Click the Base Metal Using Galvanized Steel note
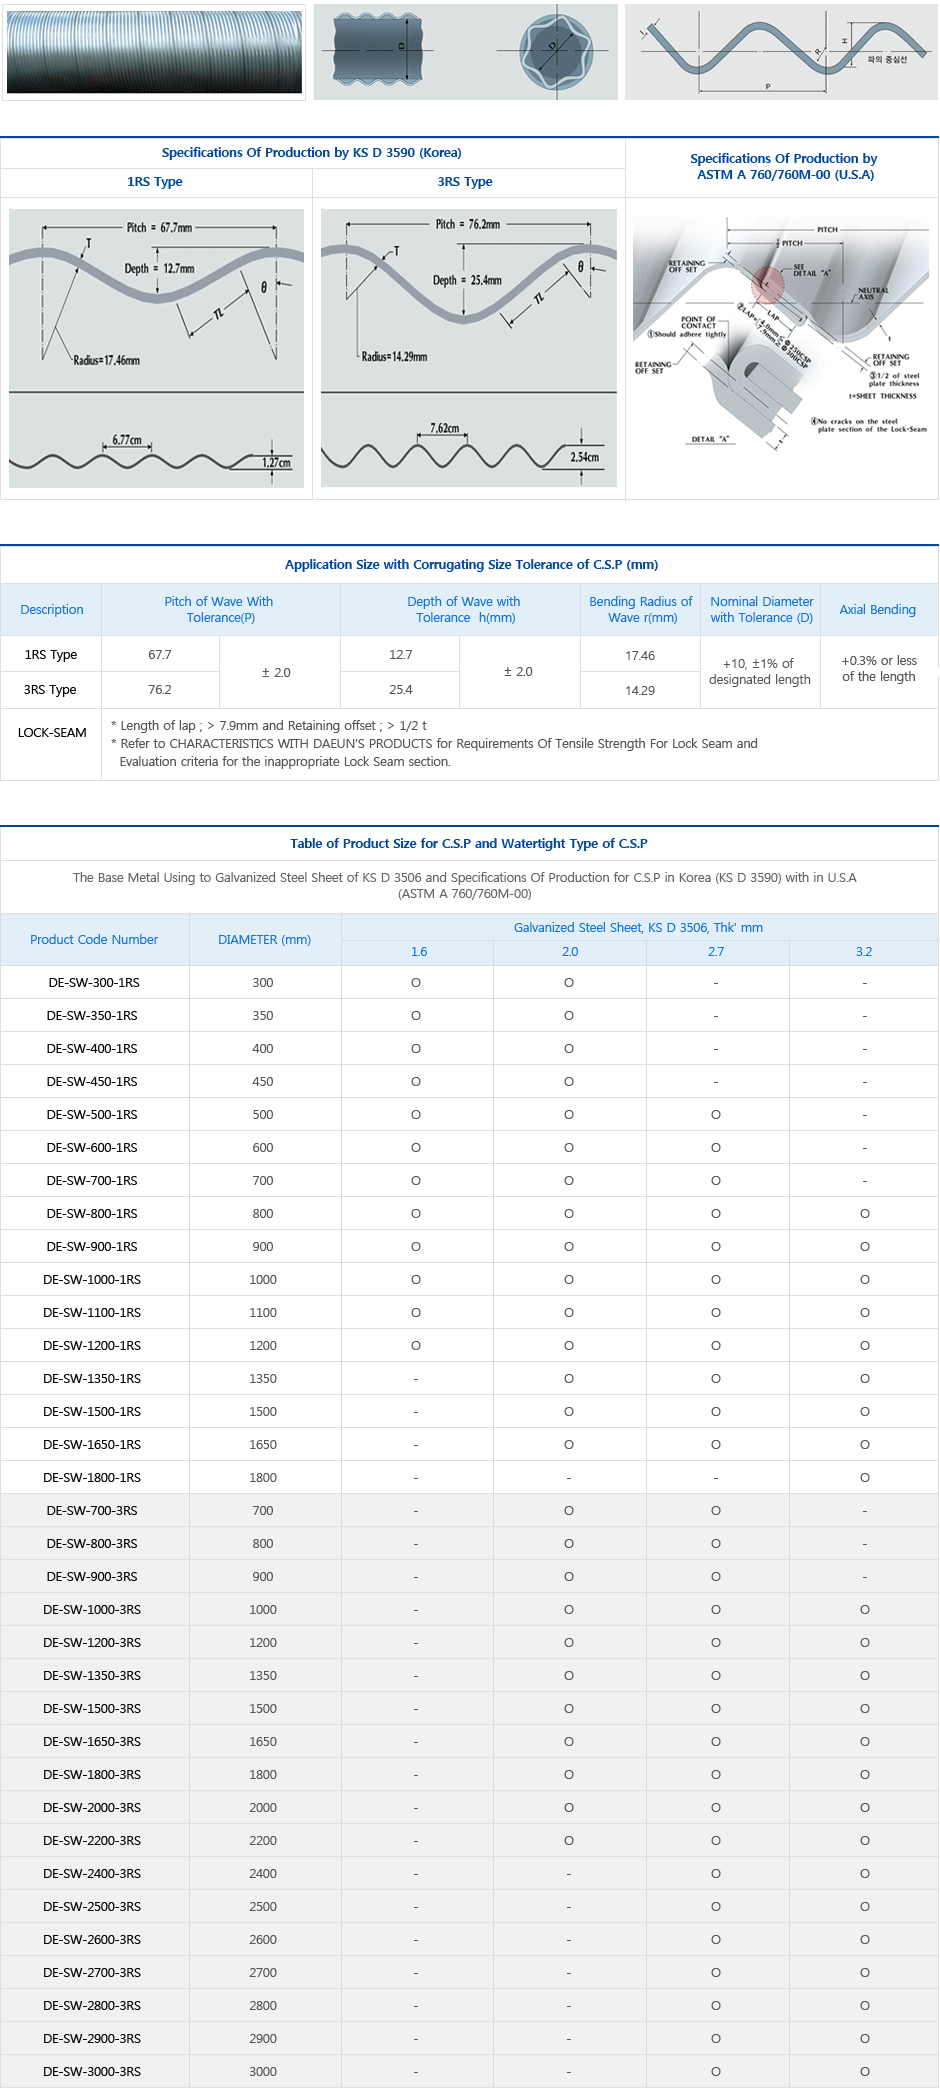Viewport: 940px width, 2099px height. point(465,886)
